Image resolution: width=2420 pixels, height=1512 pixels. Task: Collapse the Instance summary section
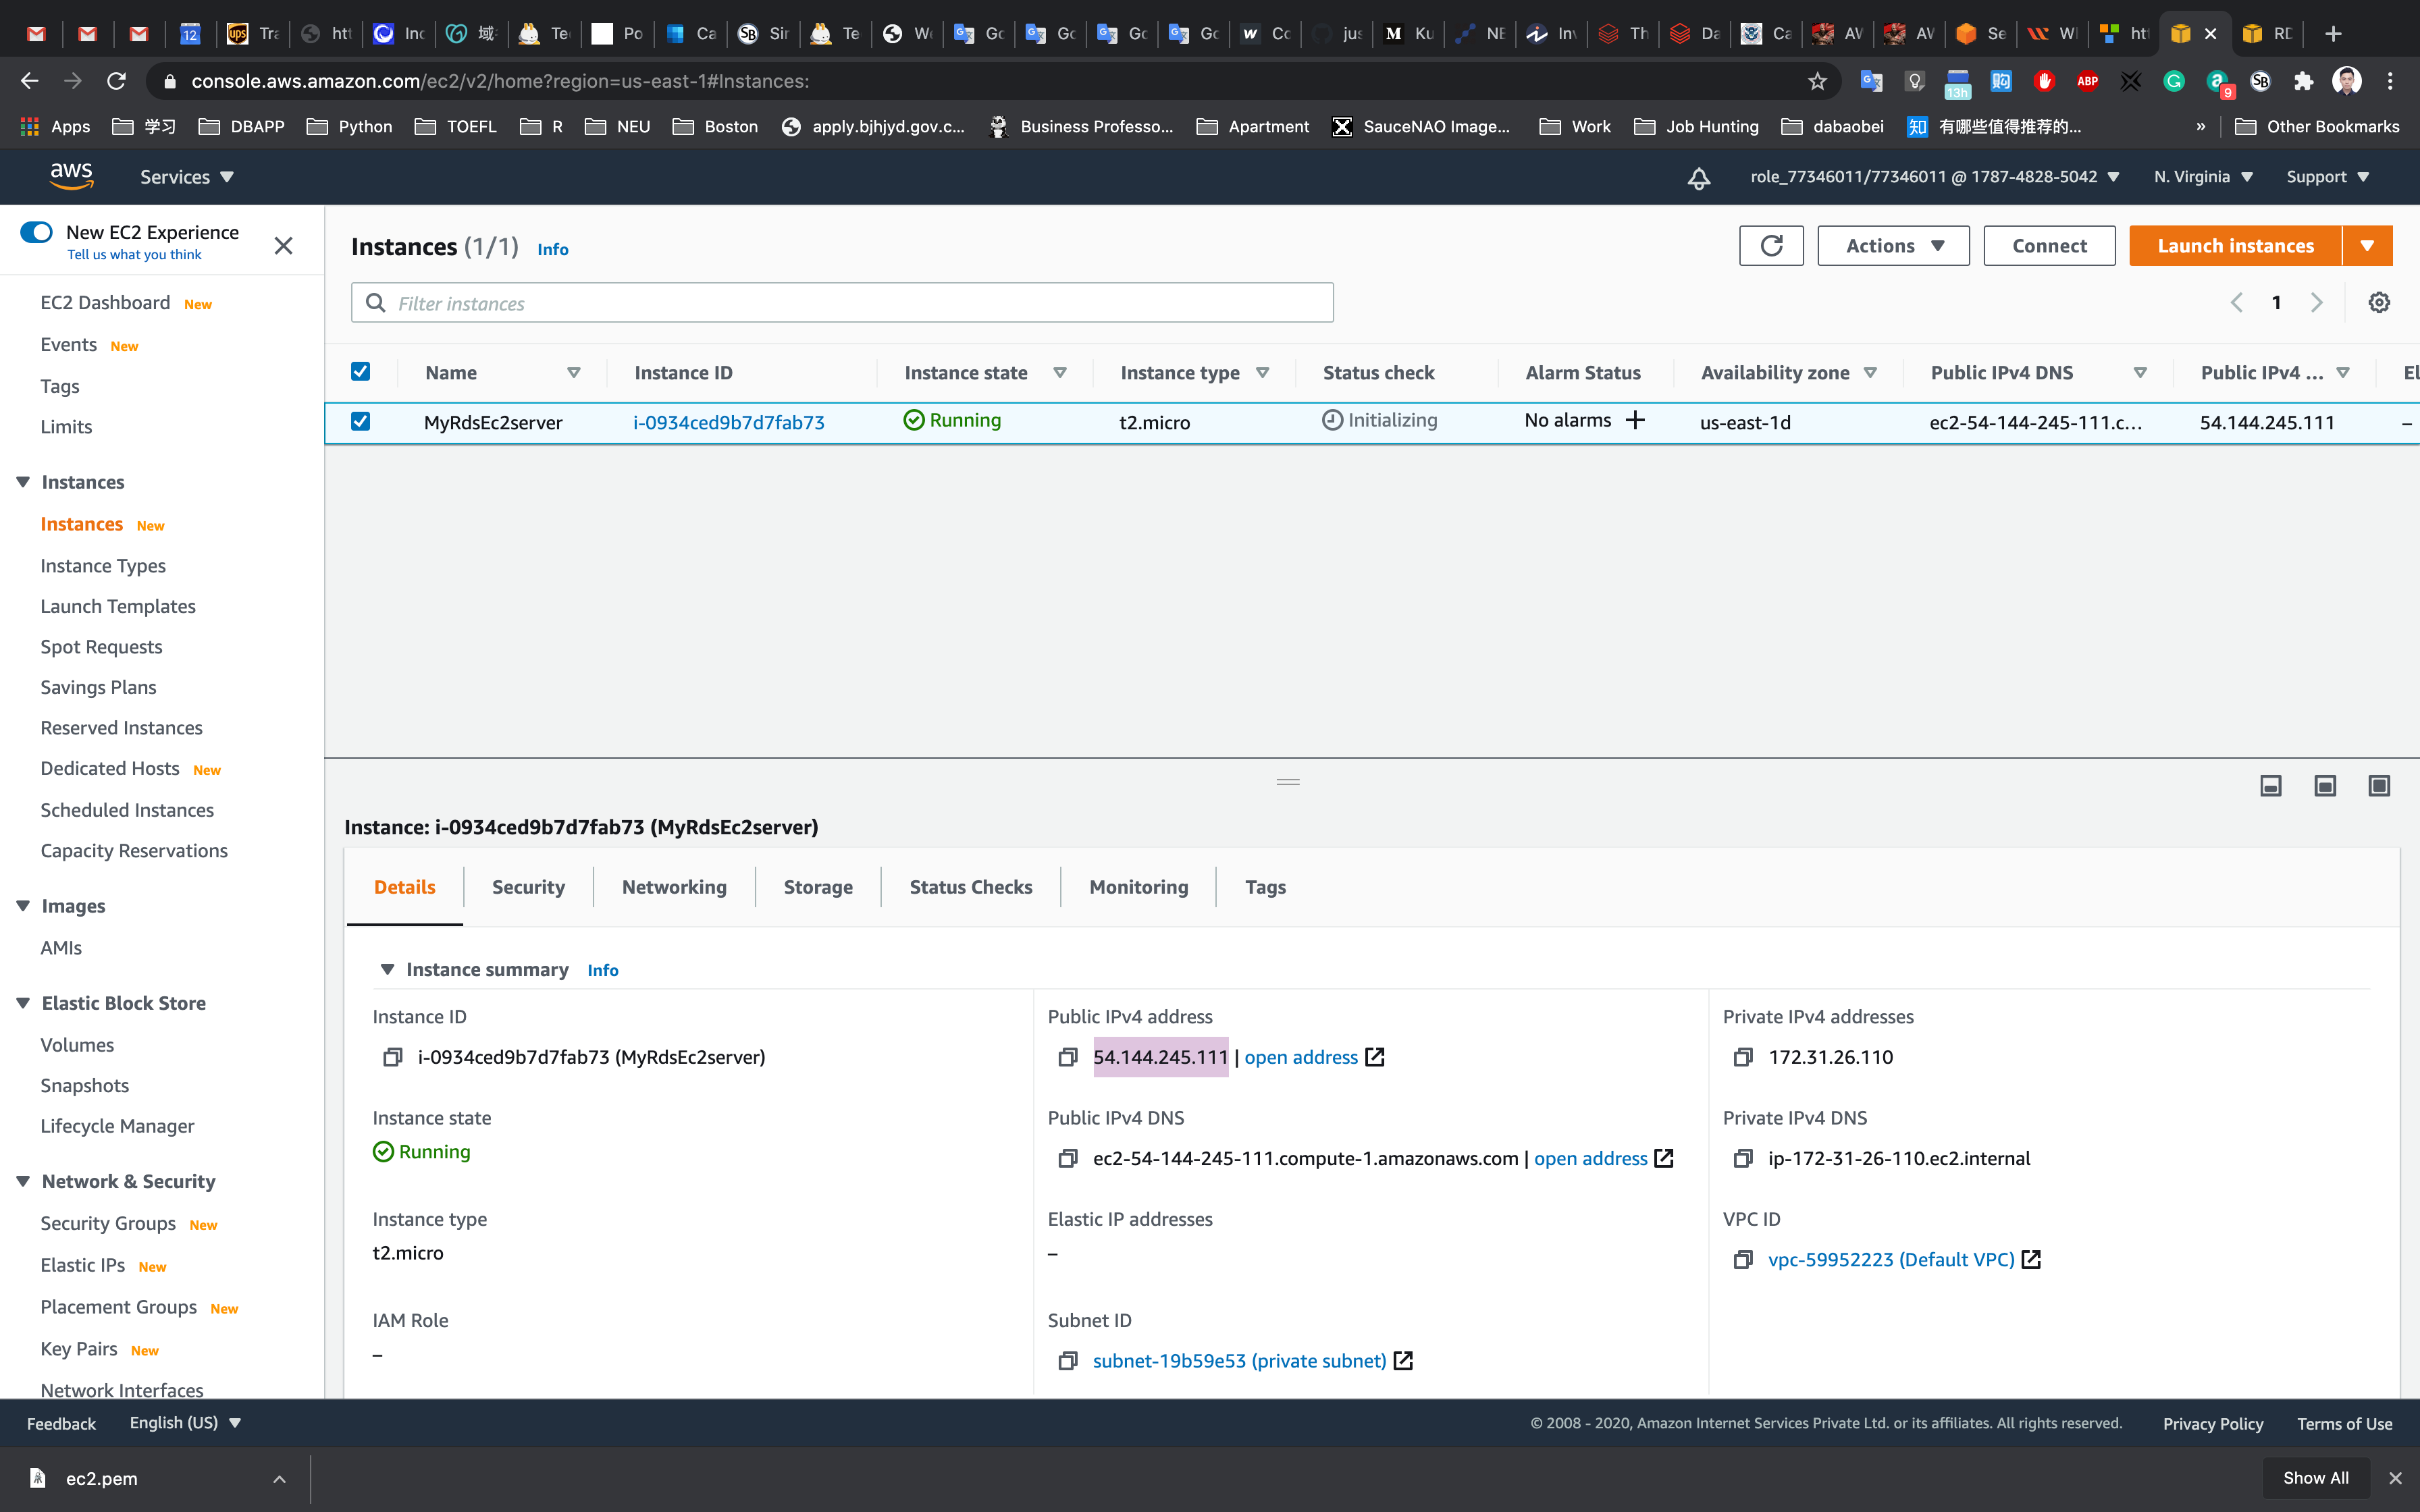click(x=388, y=969)
